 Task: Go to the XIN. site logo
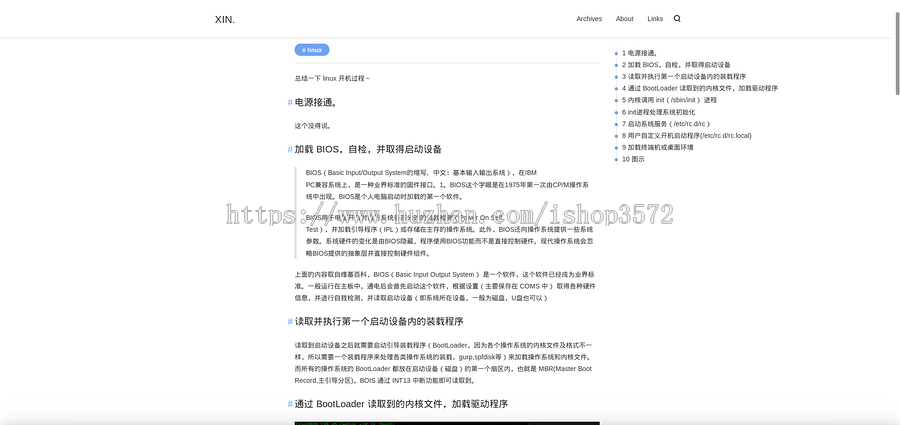[x=225, y=20]
